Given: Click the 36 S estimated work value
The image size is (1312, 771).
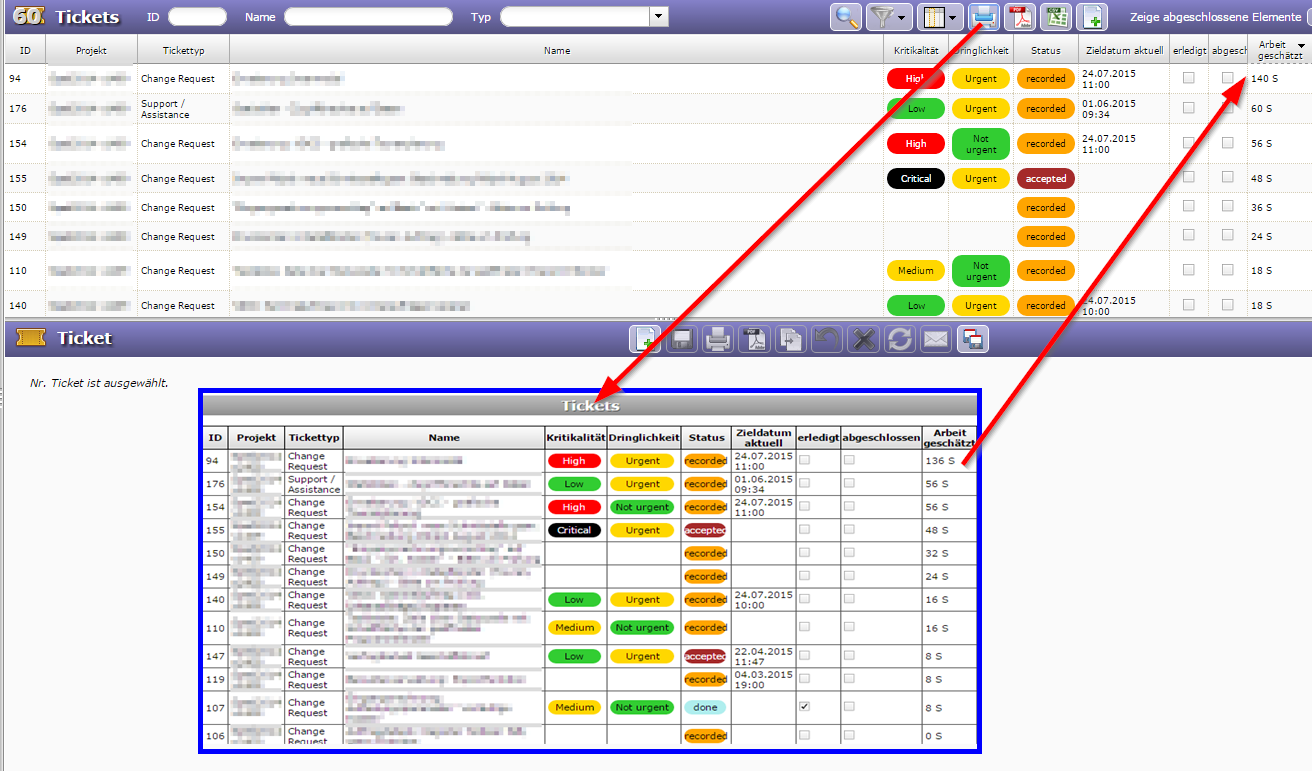Looking at the screenshot, I should 1262,207.
